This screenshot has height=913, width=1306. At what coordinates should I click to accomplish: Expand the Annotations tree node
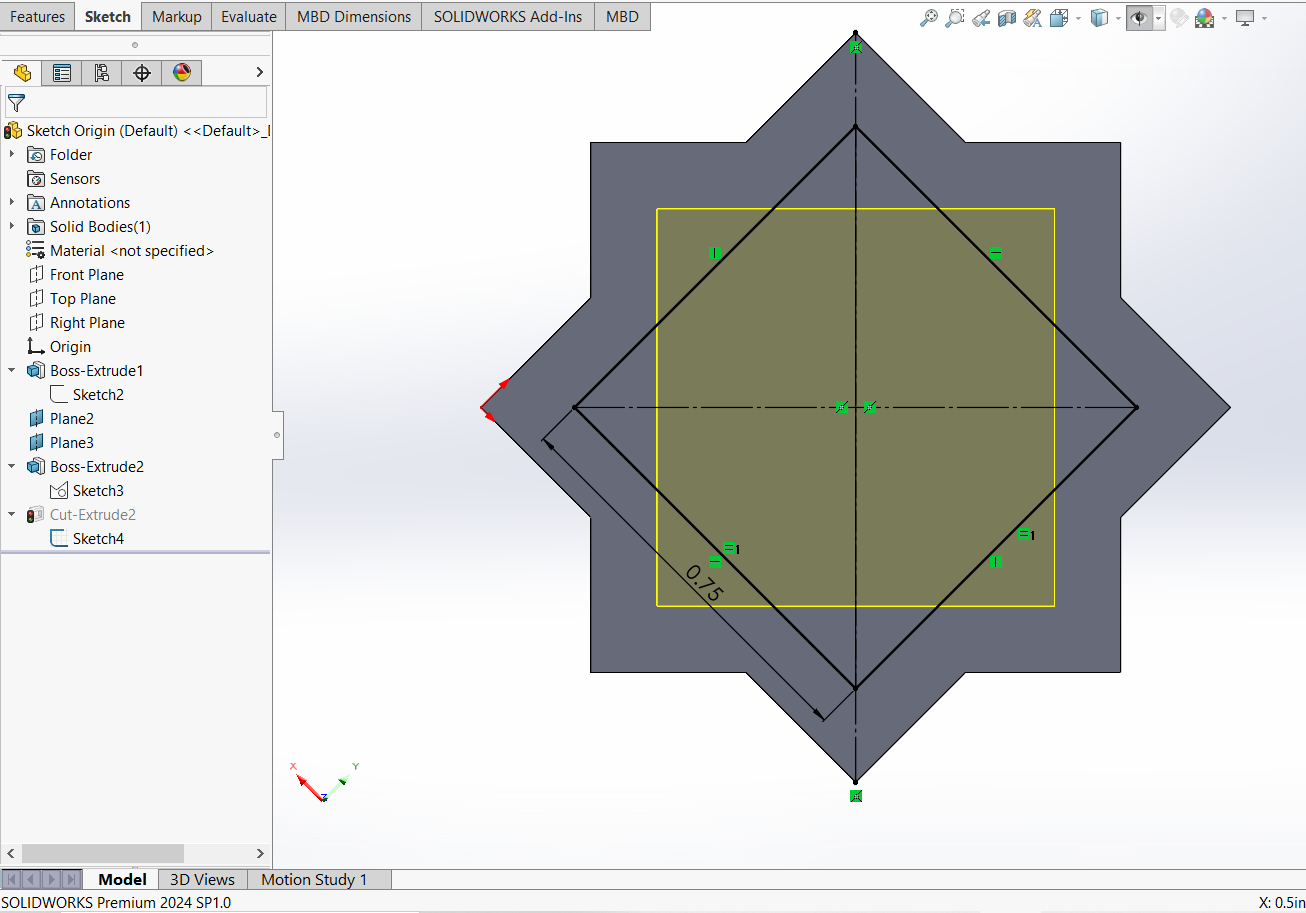(x=12, y=202)
